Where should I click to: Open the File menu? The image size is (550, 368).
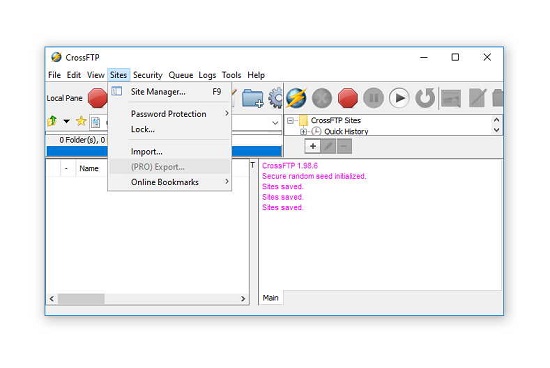click(54, 75)
